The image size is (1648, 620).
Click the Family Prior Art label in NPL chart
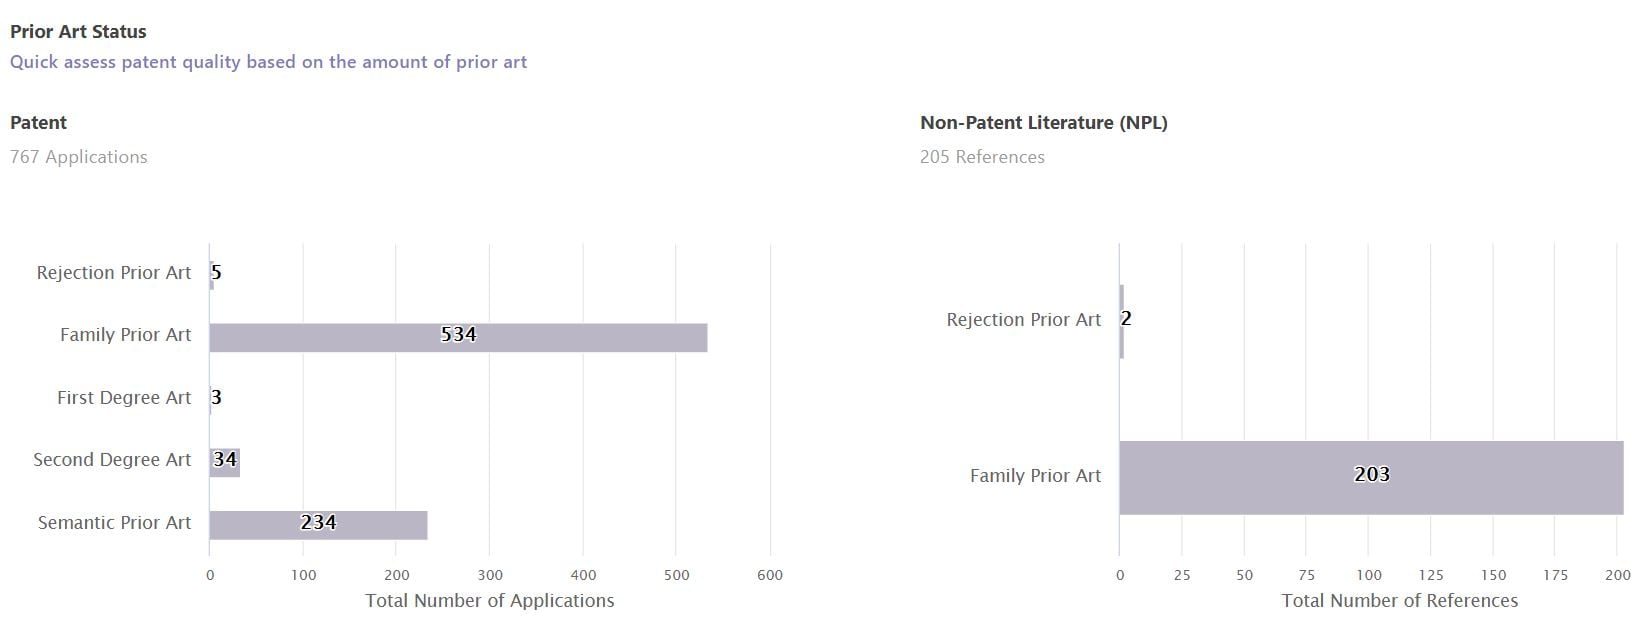[1035, 476]
